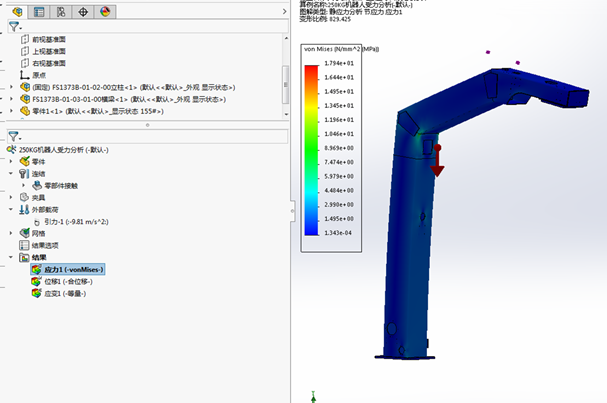Collapse the 结果 results folder
607x403 pixels.
12,257
